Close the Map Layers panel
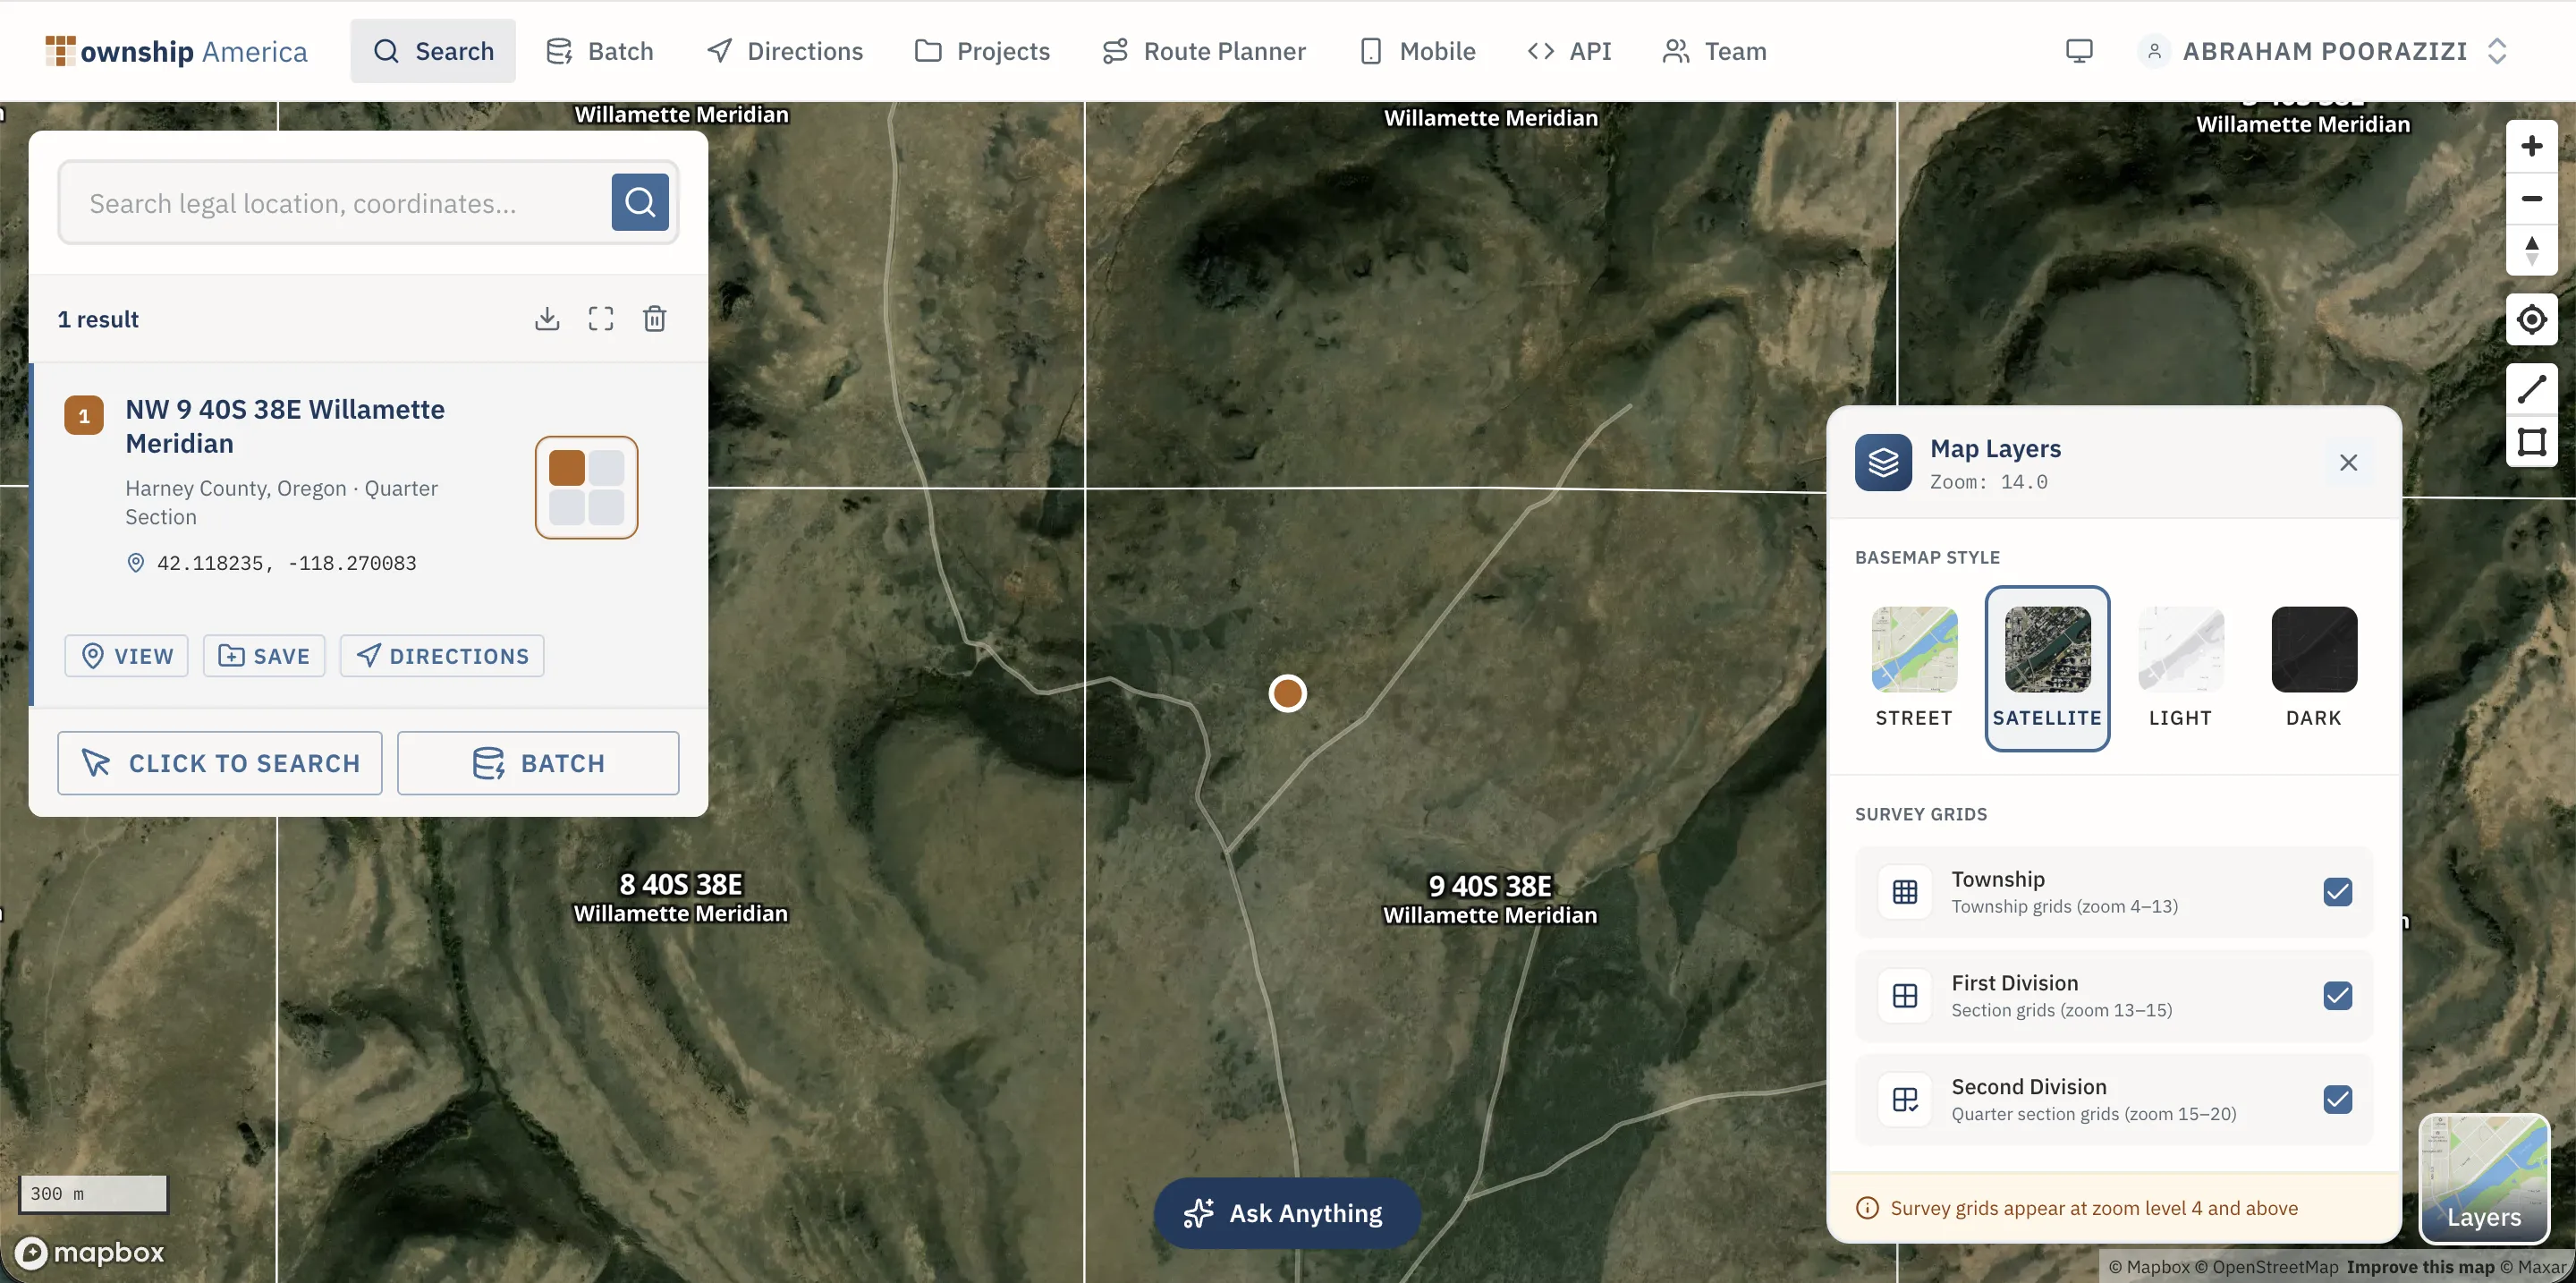This screenshot has width=2576, height=1283. tap(2348, 462)
